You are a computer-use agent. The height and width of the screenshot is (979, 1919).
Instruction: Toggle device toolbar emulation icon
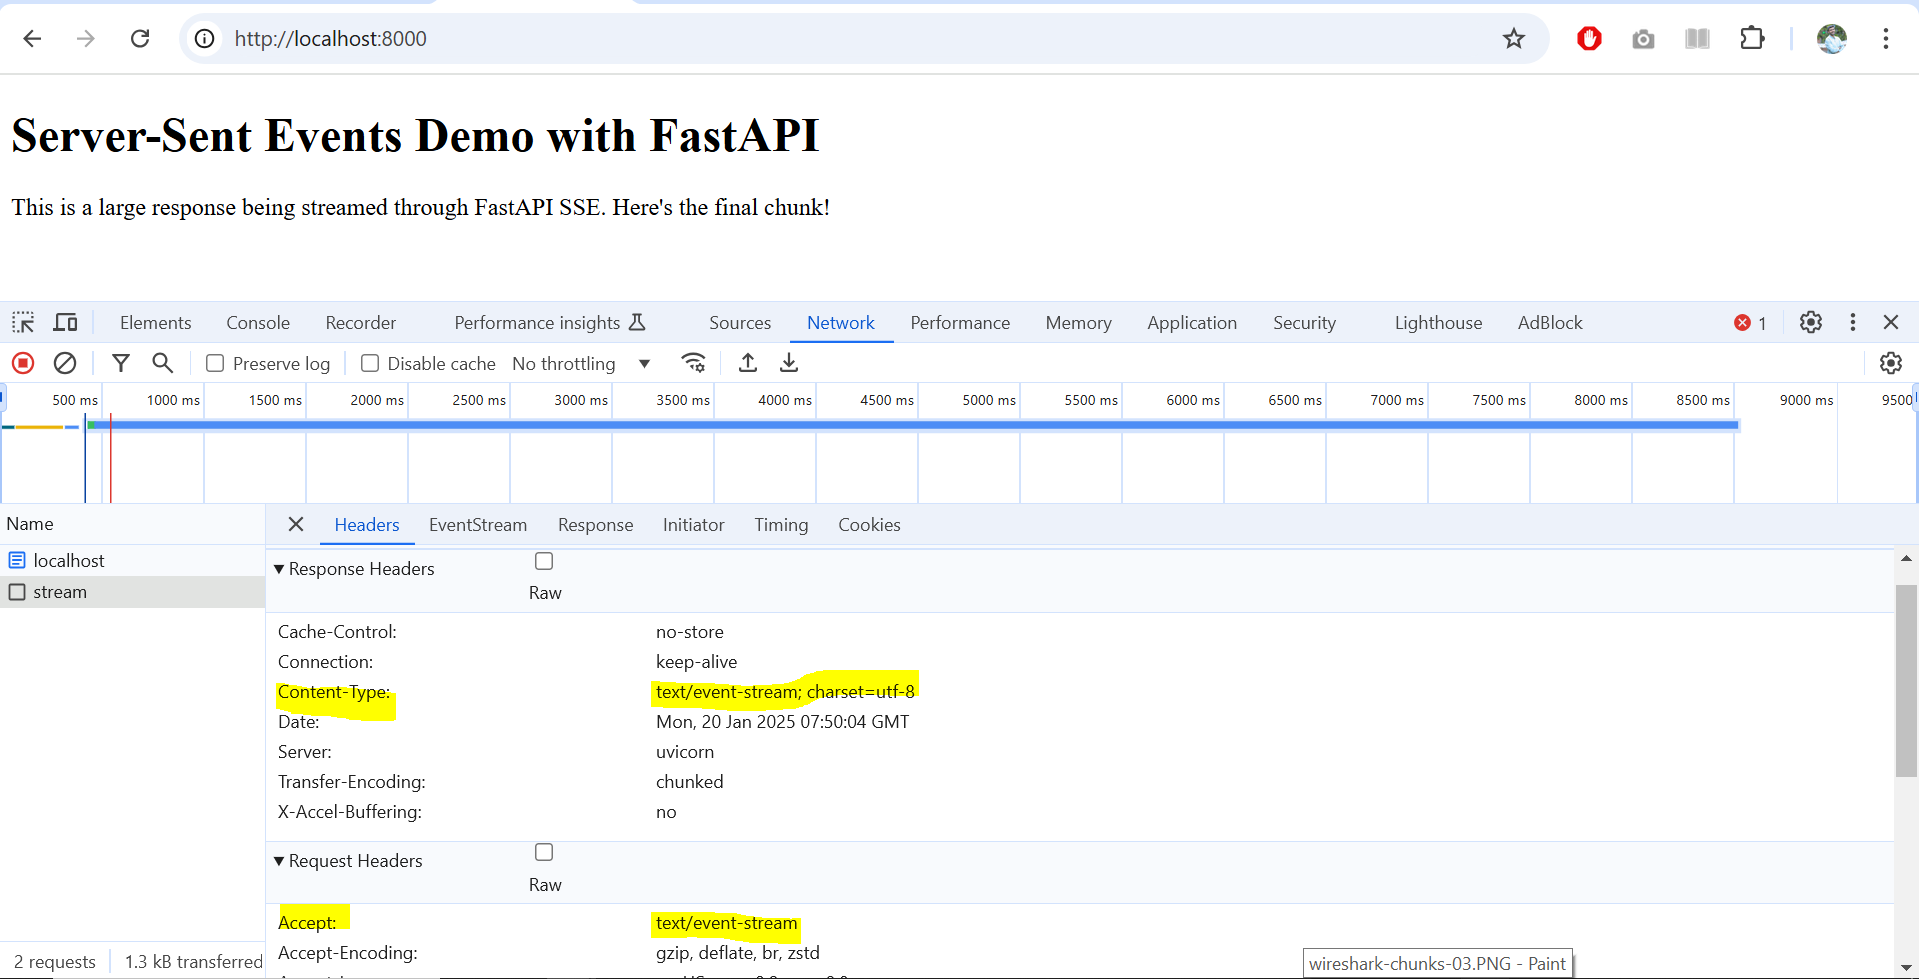pos(66,323)
